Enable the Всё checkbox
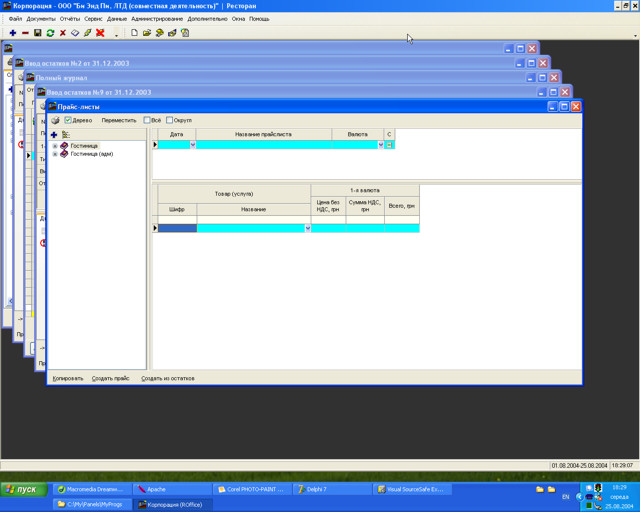This screenshot has height=512, width=640. pyautogui.click(x=147, y=120)
